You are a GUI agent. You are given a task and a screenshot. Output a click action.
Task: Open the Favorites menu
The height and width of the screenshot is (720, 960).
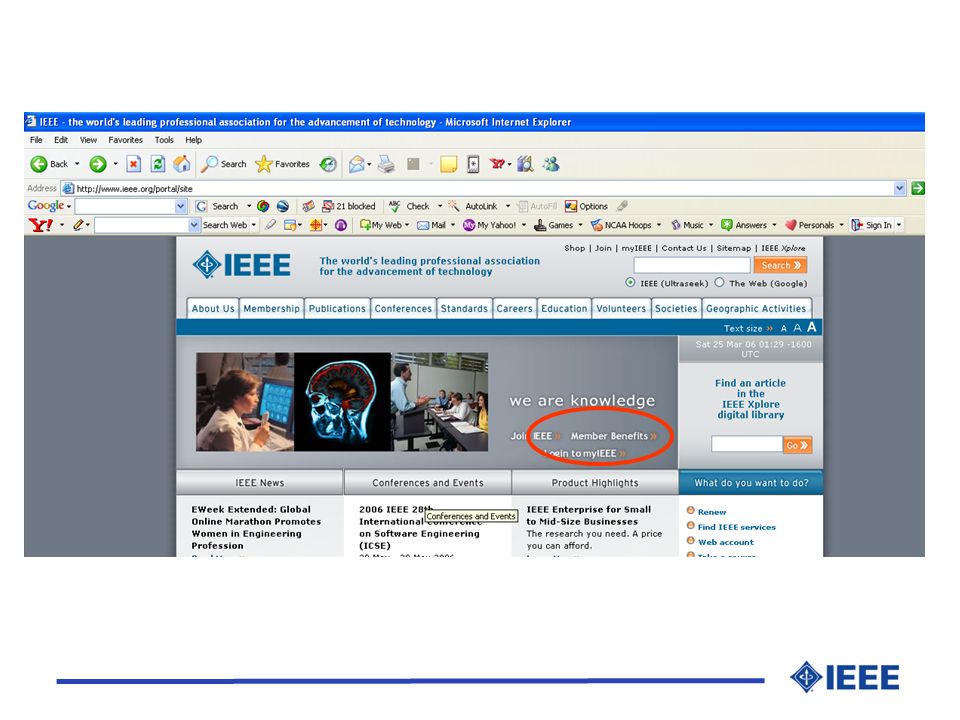(126, 140)
